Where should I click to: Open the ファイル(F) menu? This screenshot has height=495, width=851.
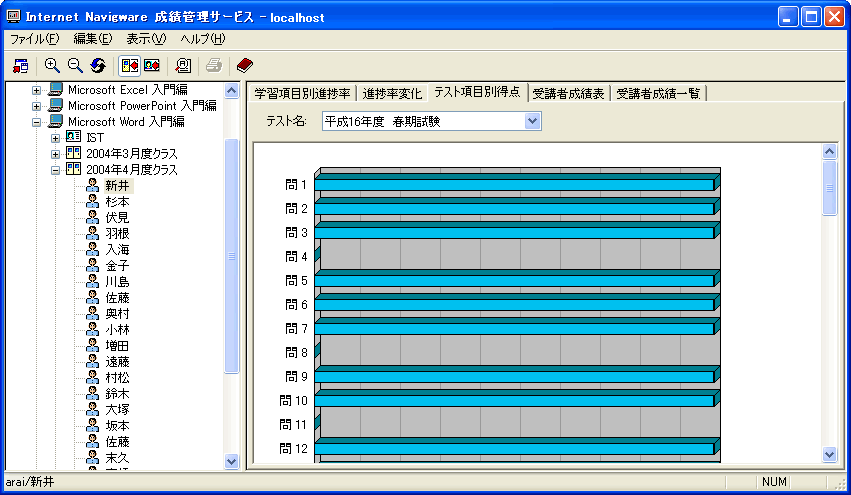[x=35, y=39]
